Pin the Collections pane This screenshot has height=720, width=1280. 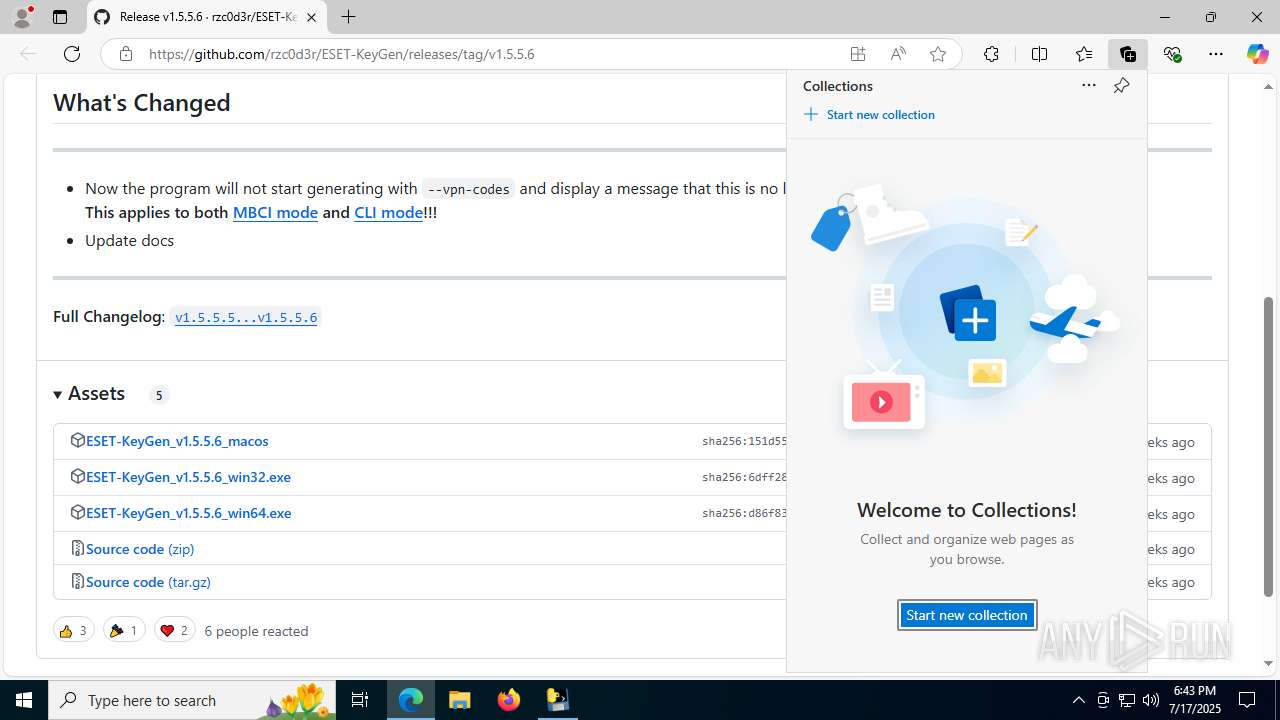click(1121, 86)
